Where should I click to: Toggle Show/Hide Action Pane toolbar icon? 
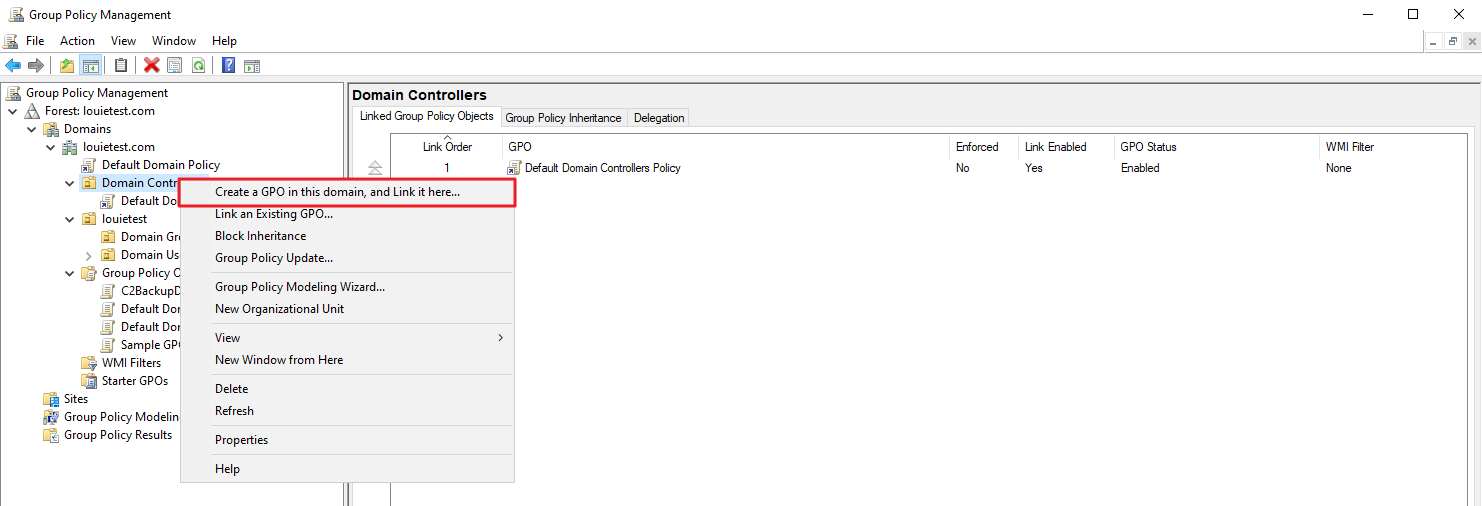(x=252, y=65)
